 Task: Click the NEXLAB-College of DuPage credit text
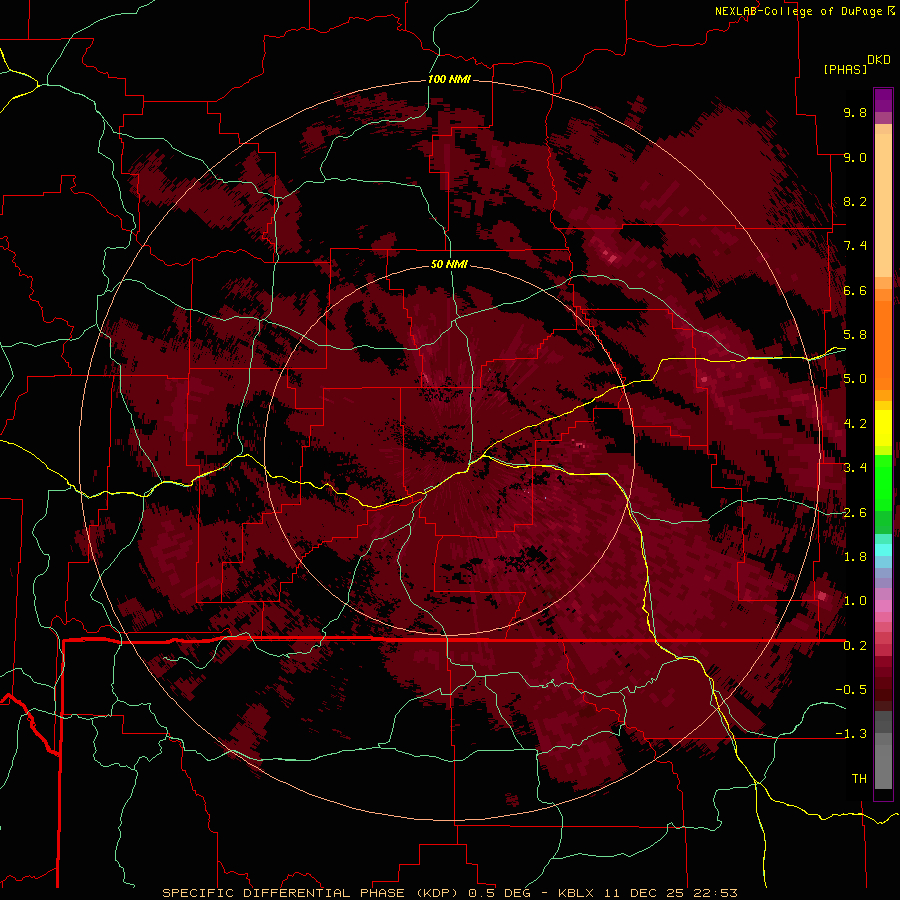(800, 11)
